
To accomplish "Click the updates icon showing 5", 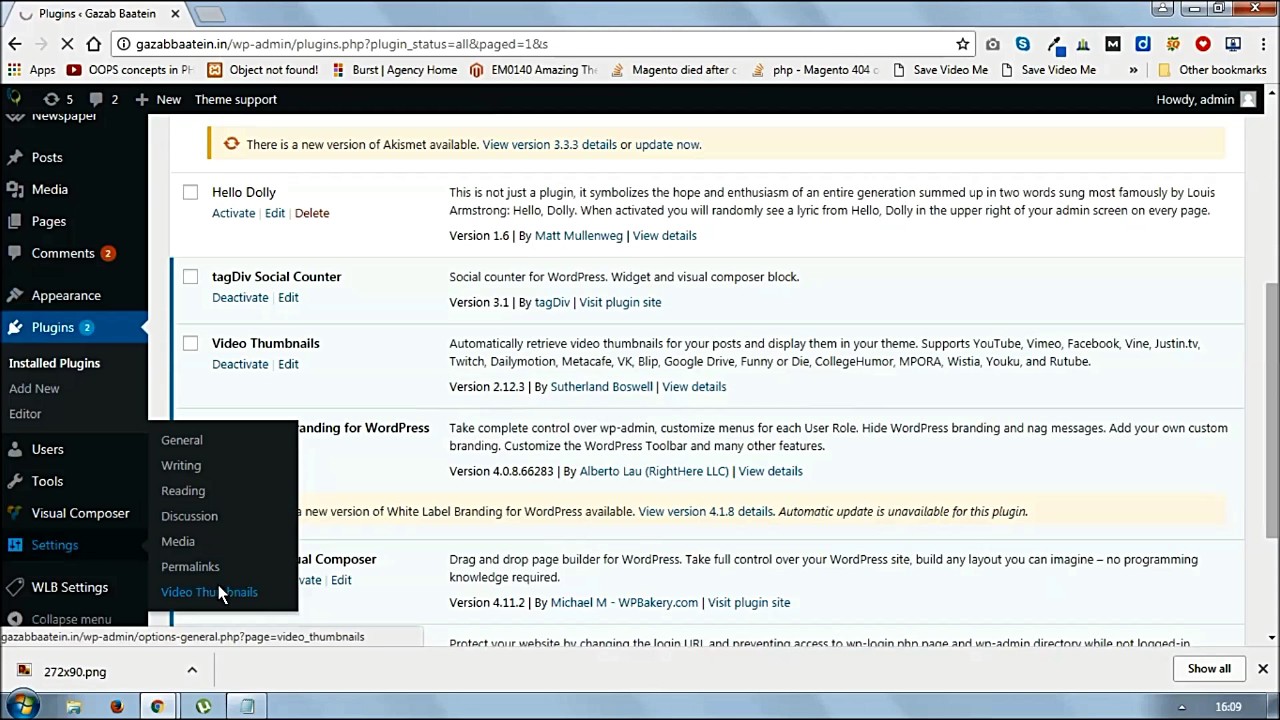I will coord(58,99).
